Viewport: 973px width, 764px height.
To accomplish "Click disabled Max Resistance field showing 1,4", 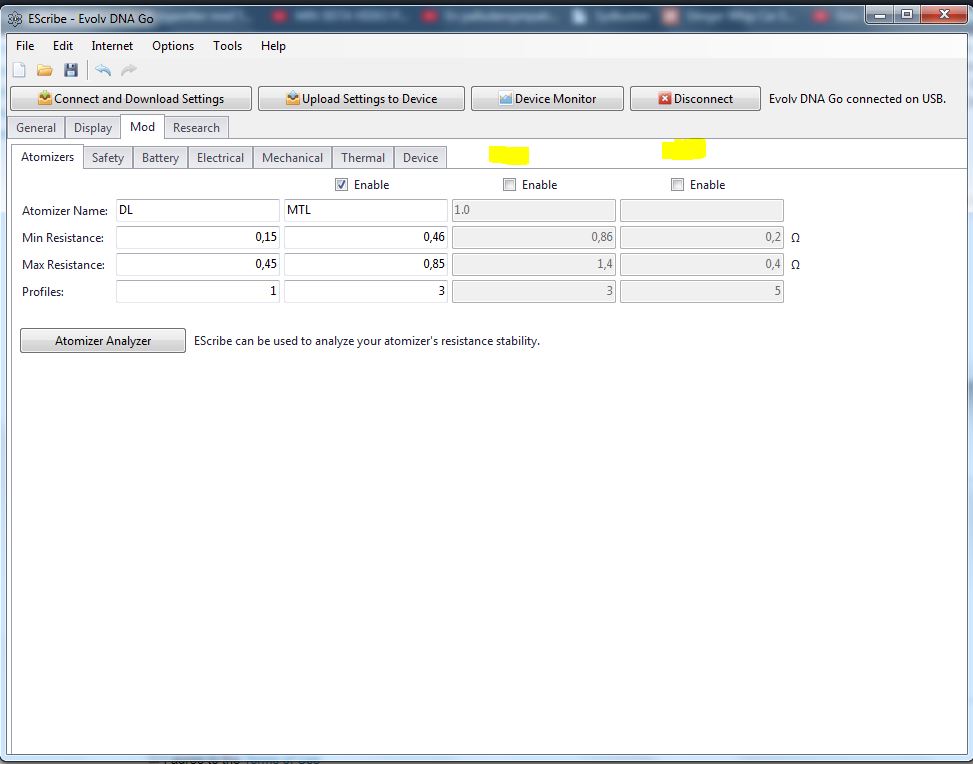I will pyautogui.click(x=534, y=264).
